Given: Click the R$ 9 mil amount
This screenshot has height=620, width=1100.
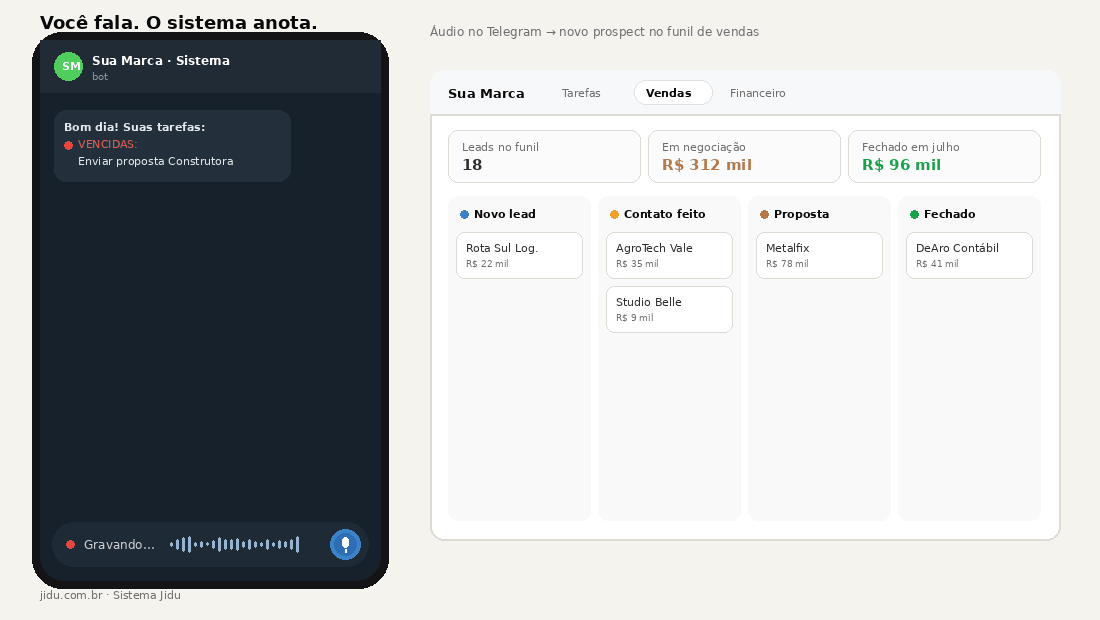Looking at the screenshot, I should tap(634, 318).
